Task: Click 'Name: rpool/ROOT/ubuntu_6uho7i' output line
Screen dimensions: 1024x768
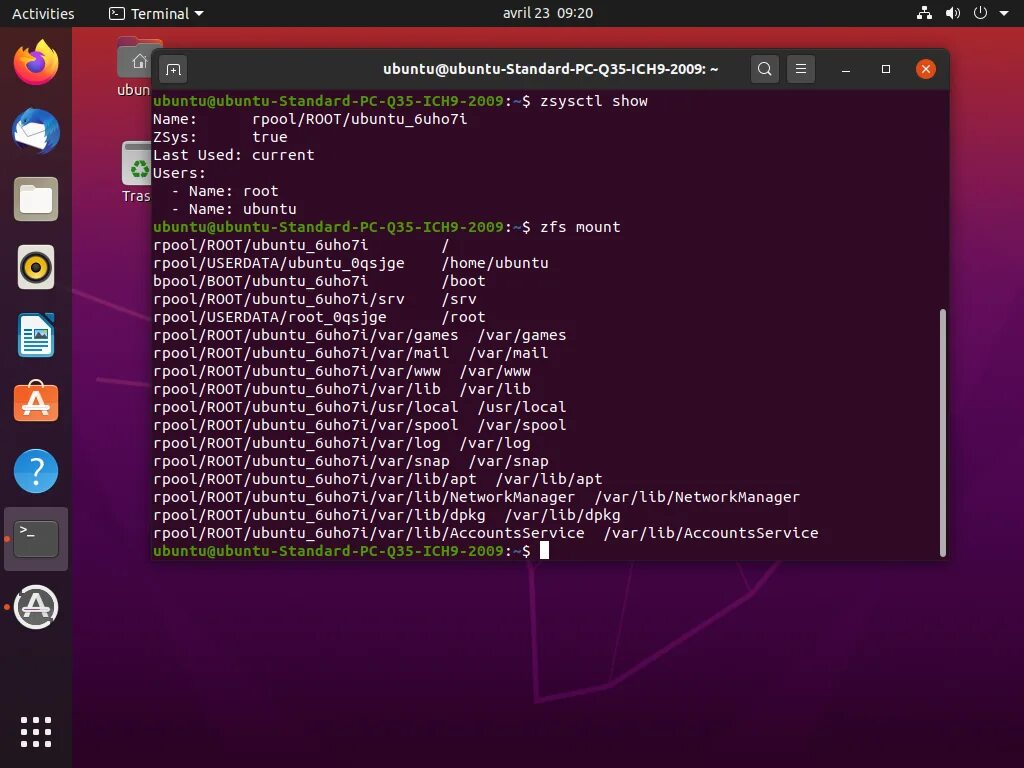Action: [x=310, y=120]
